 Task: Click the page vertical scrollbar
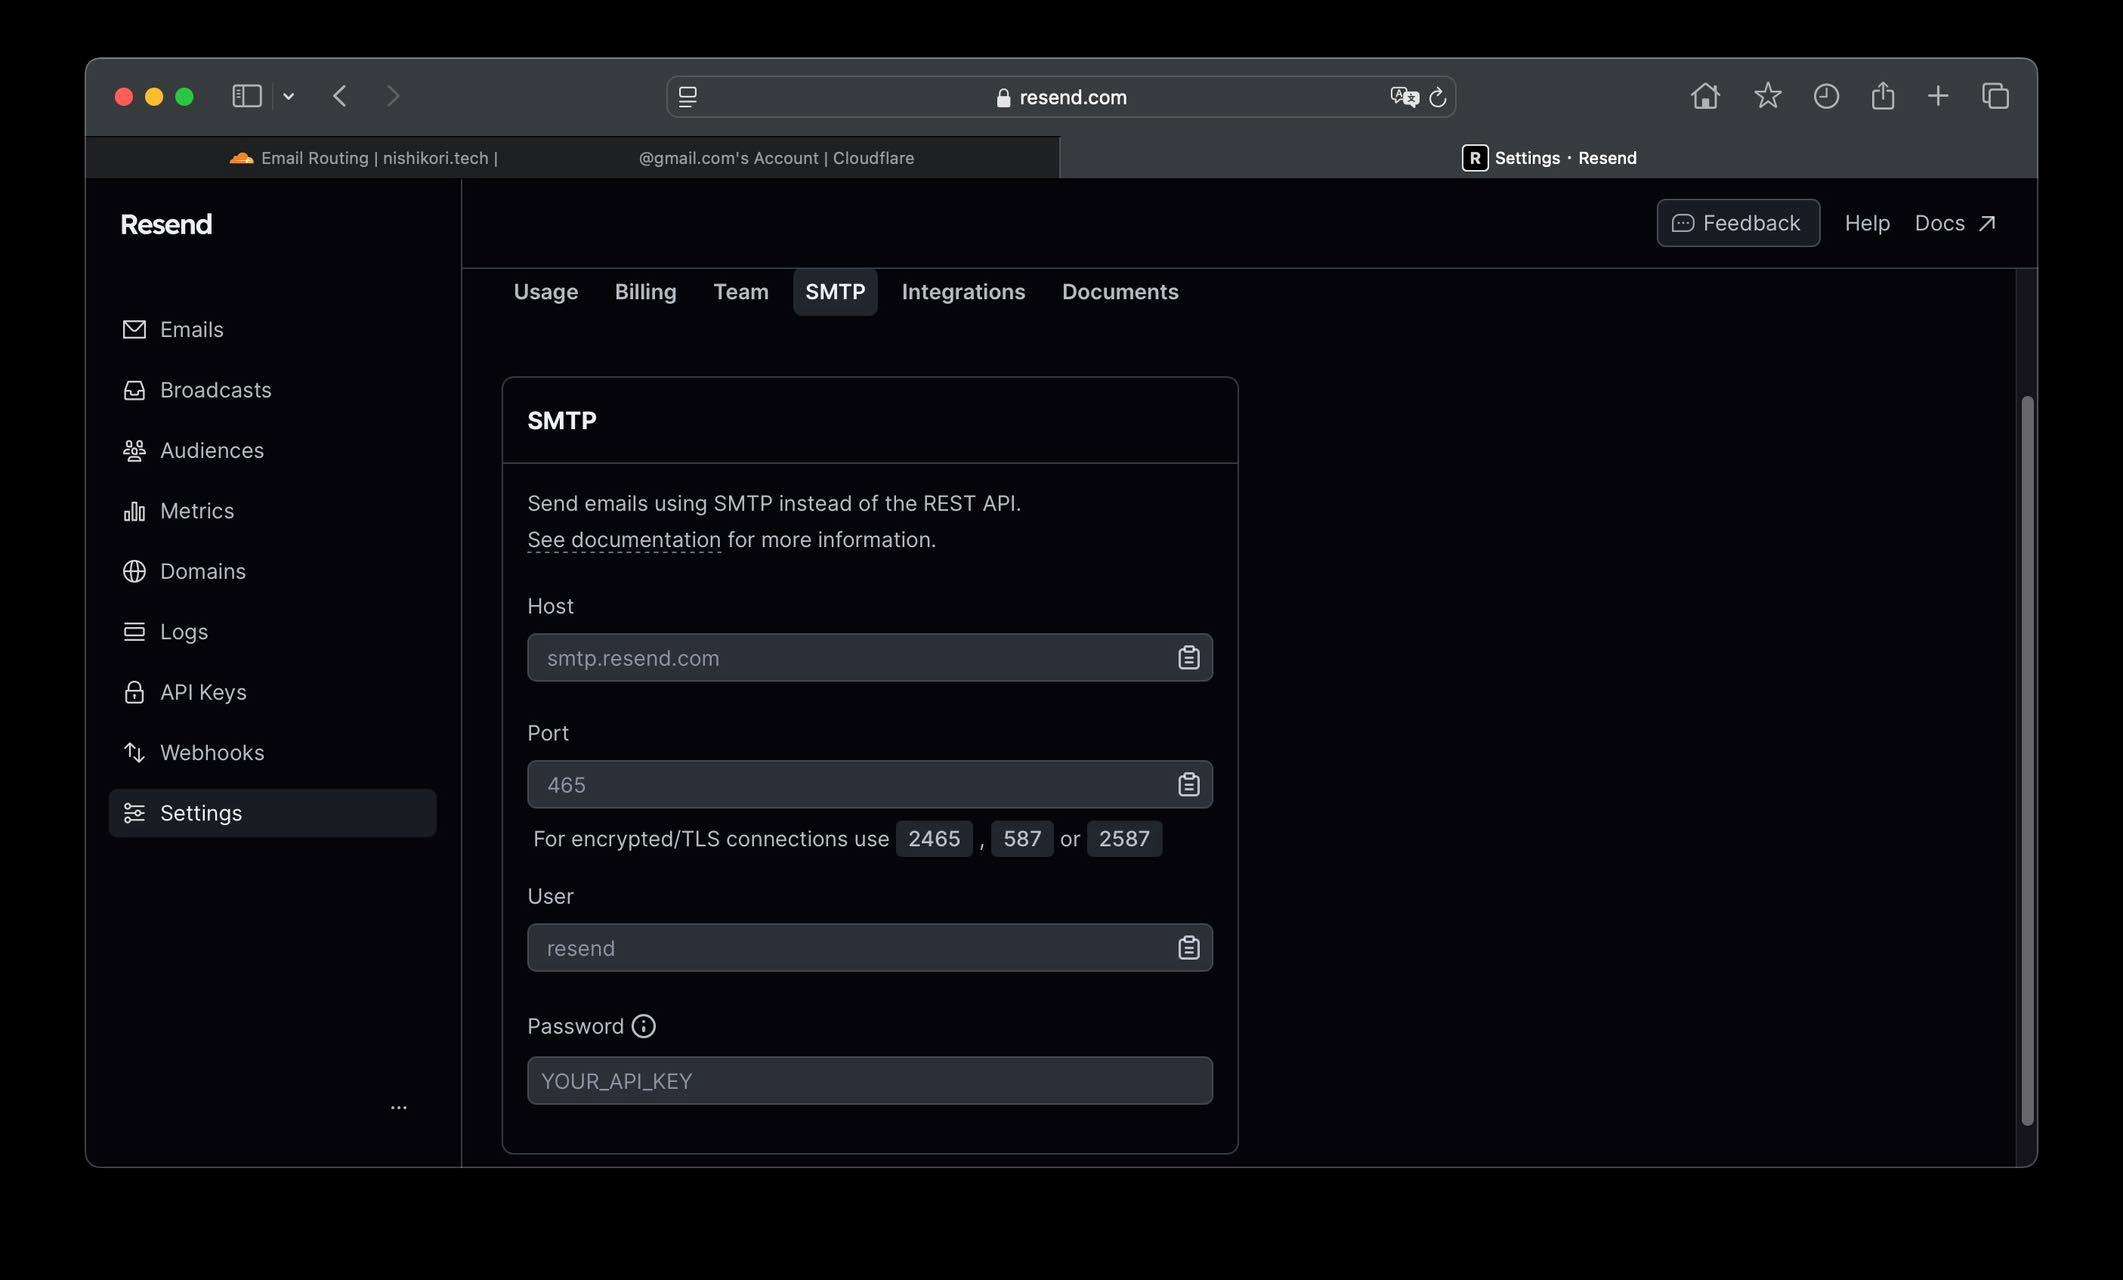2027,760
